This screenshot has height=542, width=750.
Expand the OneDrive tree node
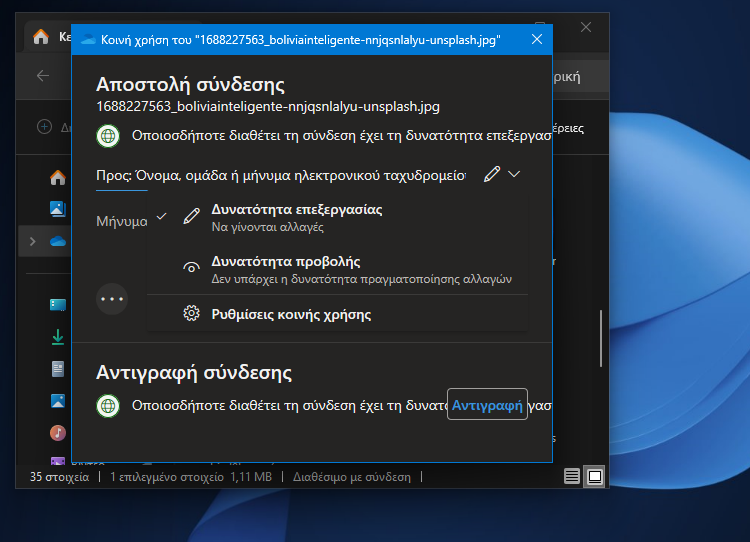click(x=33, y=242)
